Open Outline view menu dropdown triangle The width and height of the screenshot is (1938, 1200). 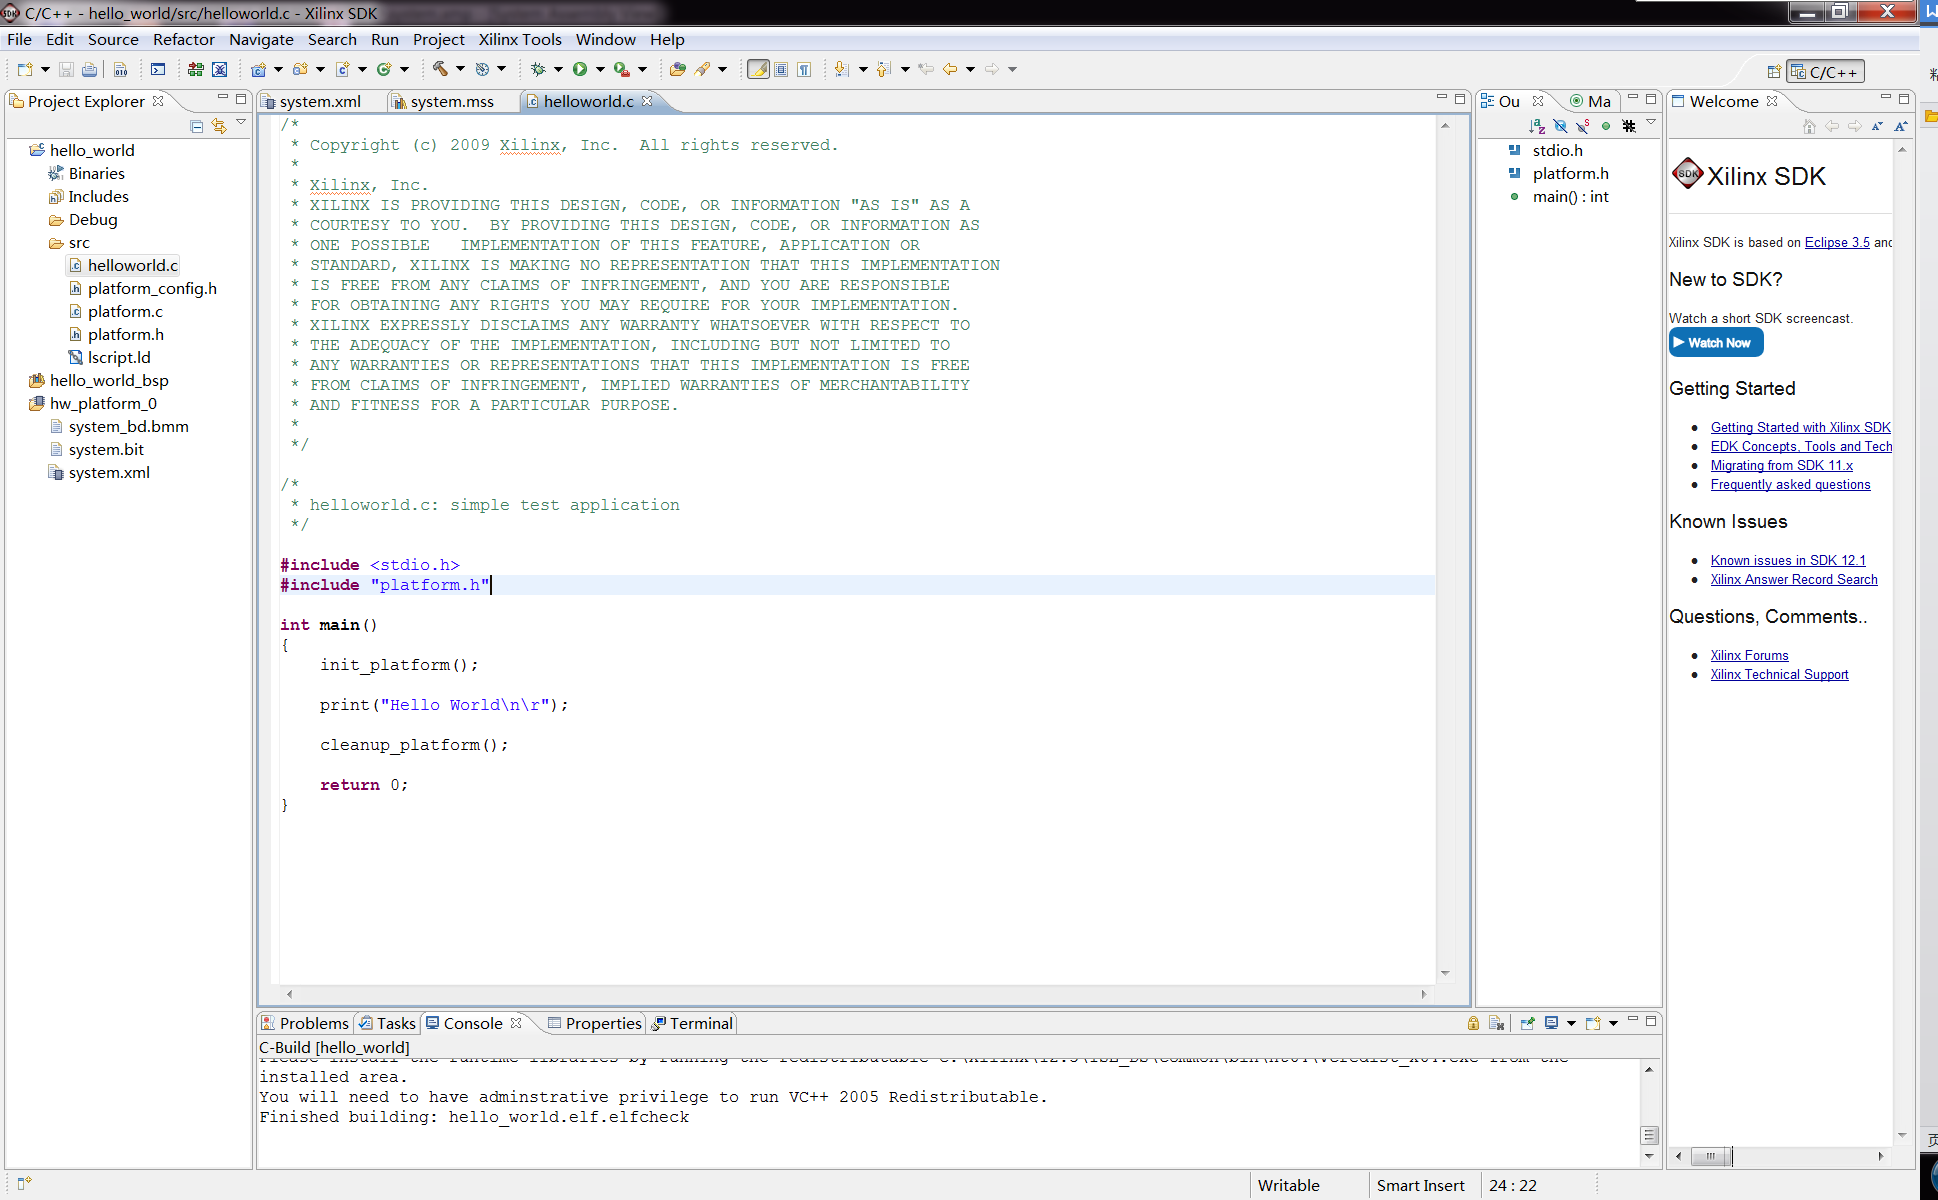pos(1651,124)
